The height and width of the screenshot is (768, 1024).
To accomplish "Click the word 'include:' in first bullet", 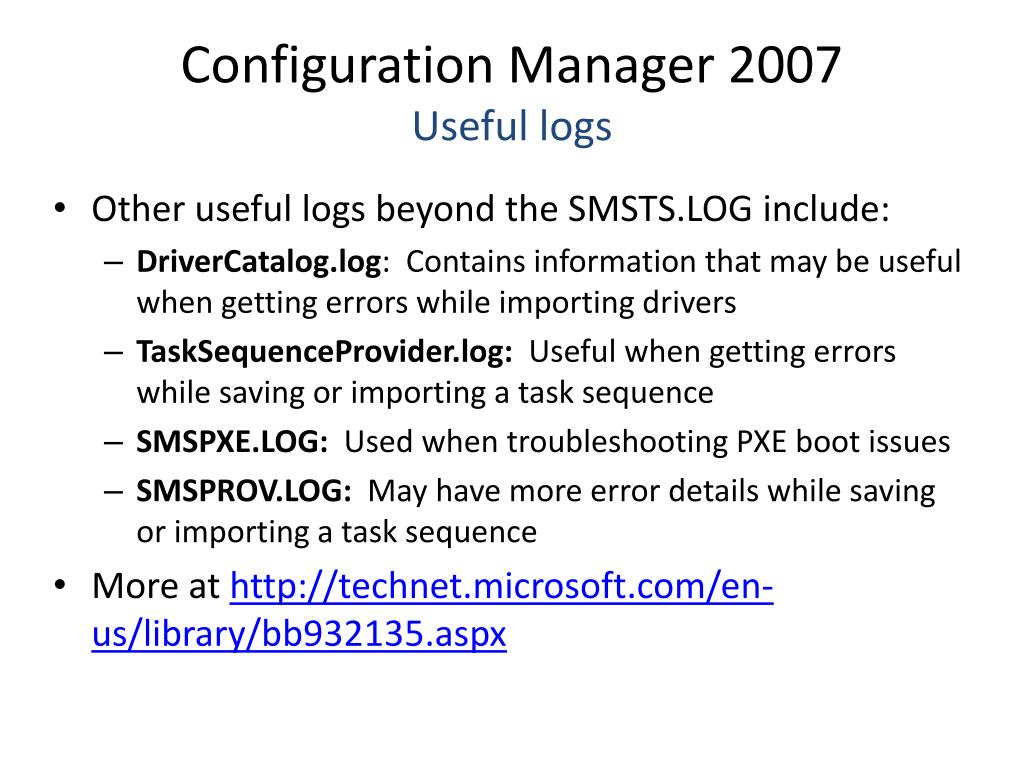I will 826,210.
